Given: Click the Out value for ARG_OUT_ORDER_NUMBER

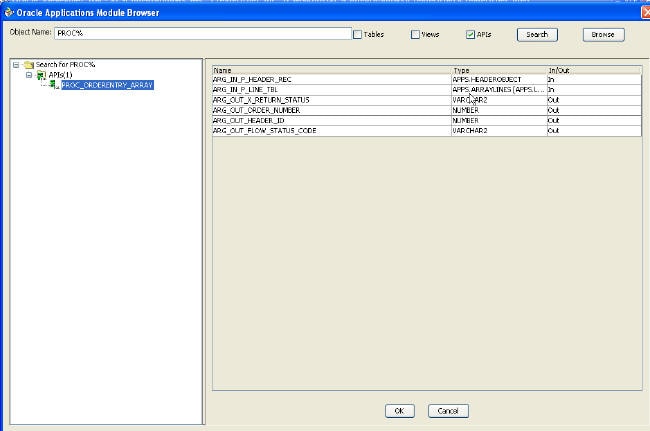Looking at the screenshot, I should click(x=594, y=110).
